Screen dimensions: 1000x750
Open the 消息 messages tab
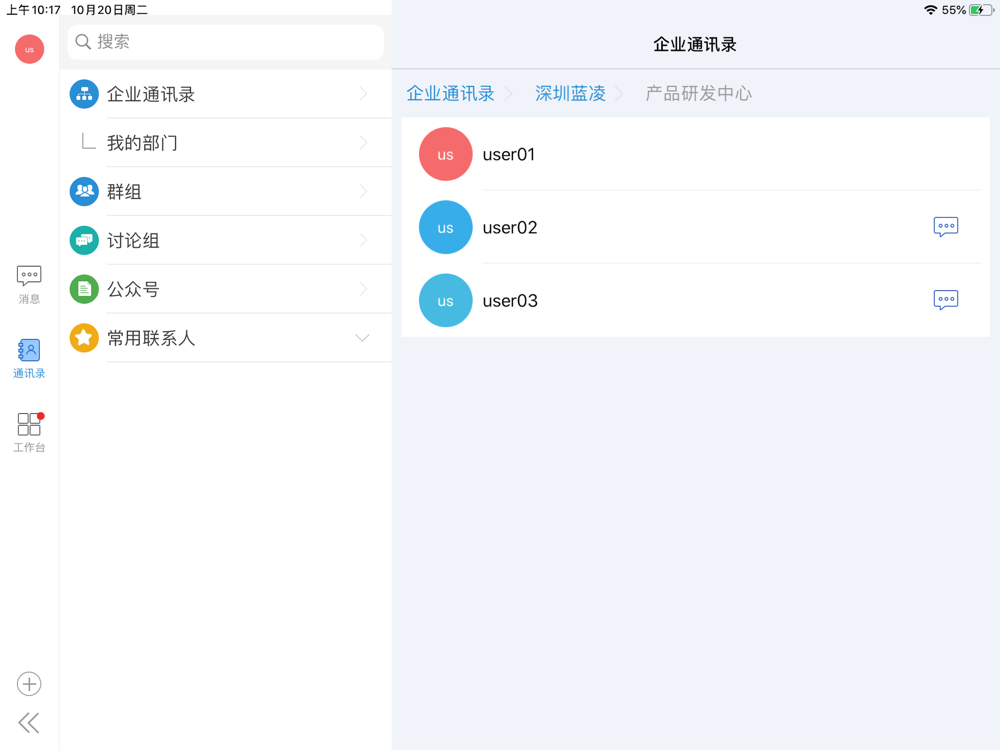pos(29,284)
